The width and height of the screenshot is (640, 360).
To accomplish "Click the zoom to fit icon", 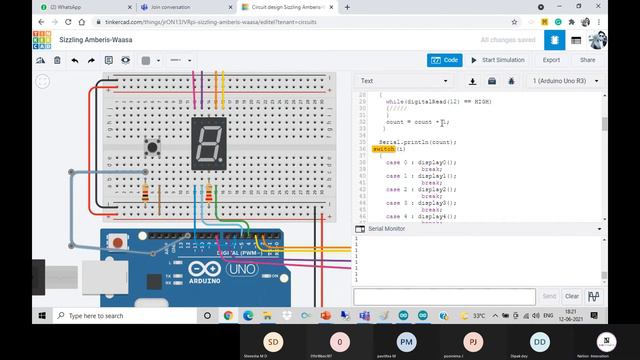I will pyautogui.click(x=42, y=81).
